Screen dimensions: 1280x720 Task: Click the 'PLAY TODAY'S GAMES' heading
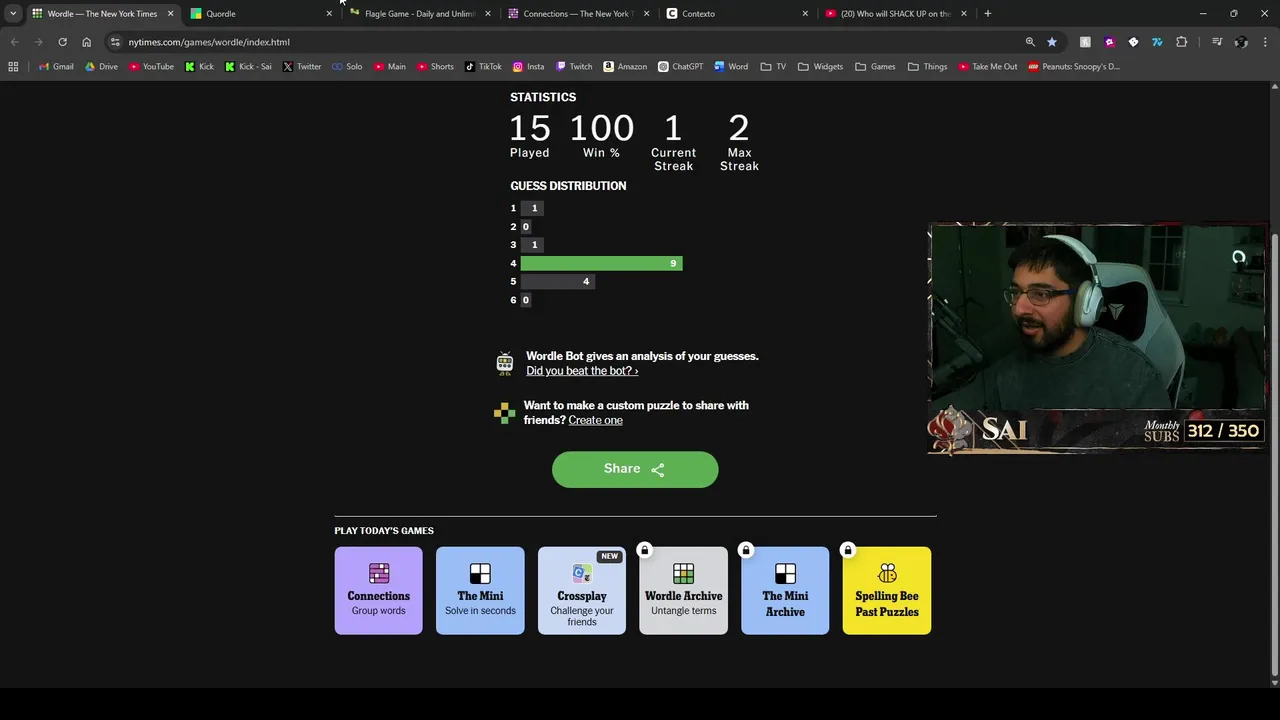click(384, 531)
